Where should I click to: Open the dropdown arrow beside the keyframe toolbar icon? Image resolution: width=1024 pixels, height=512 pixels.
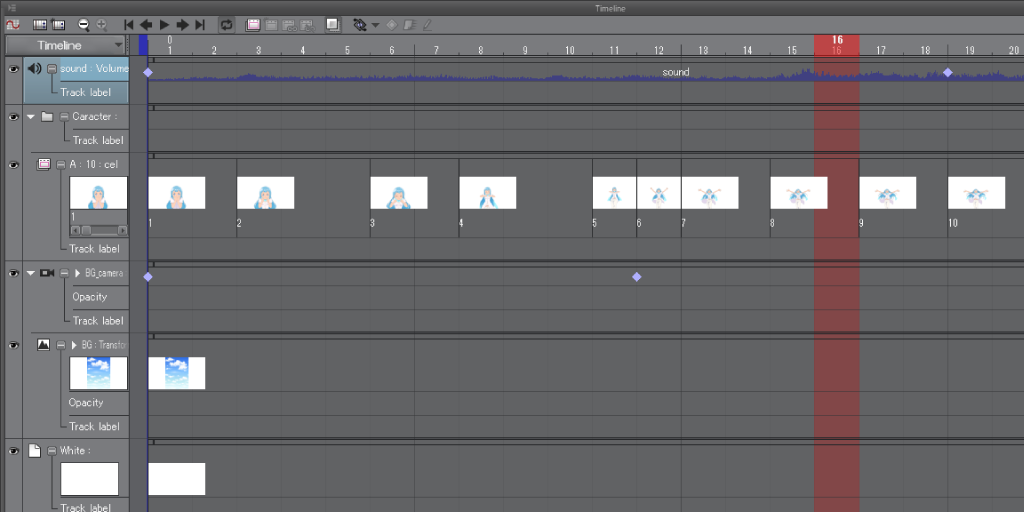375,24
